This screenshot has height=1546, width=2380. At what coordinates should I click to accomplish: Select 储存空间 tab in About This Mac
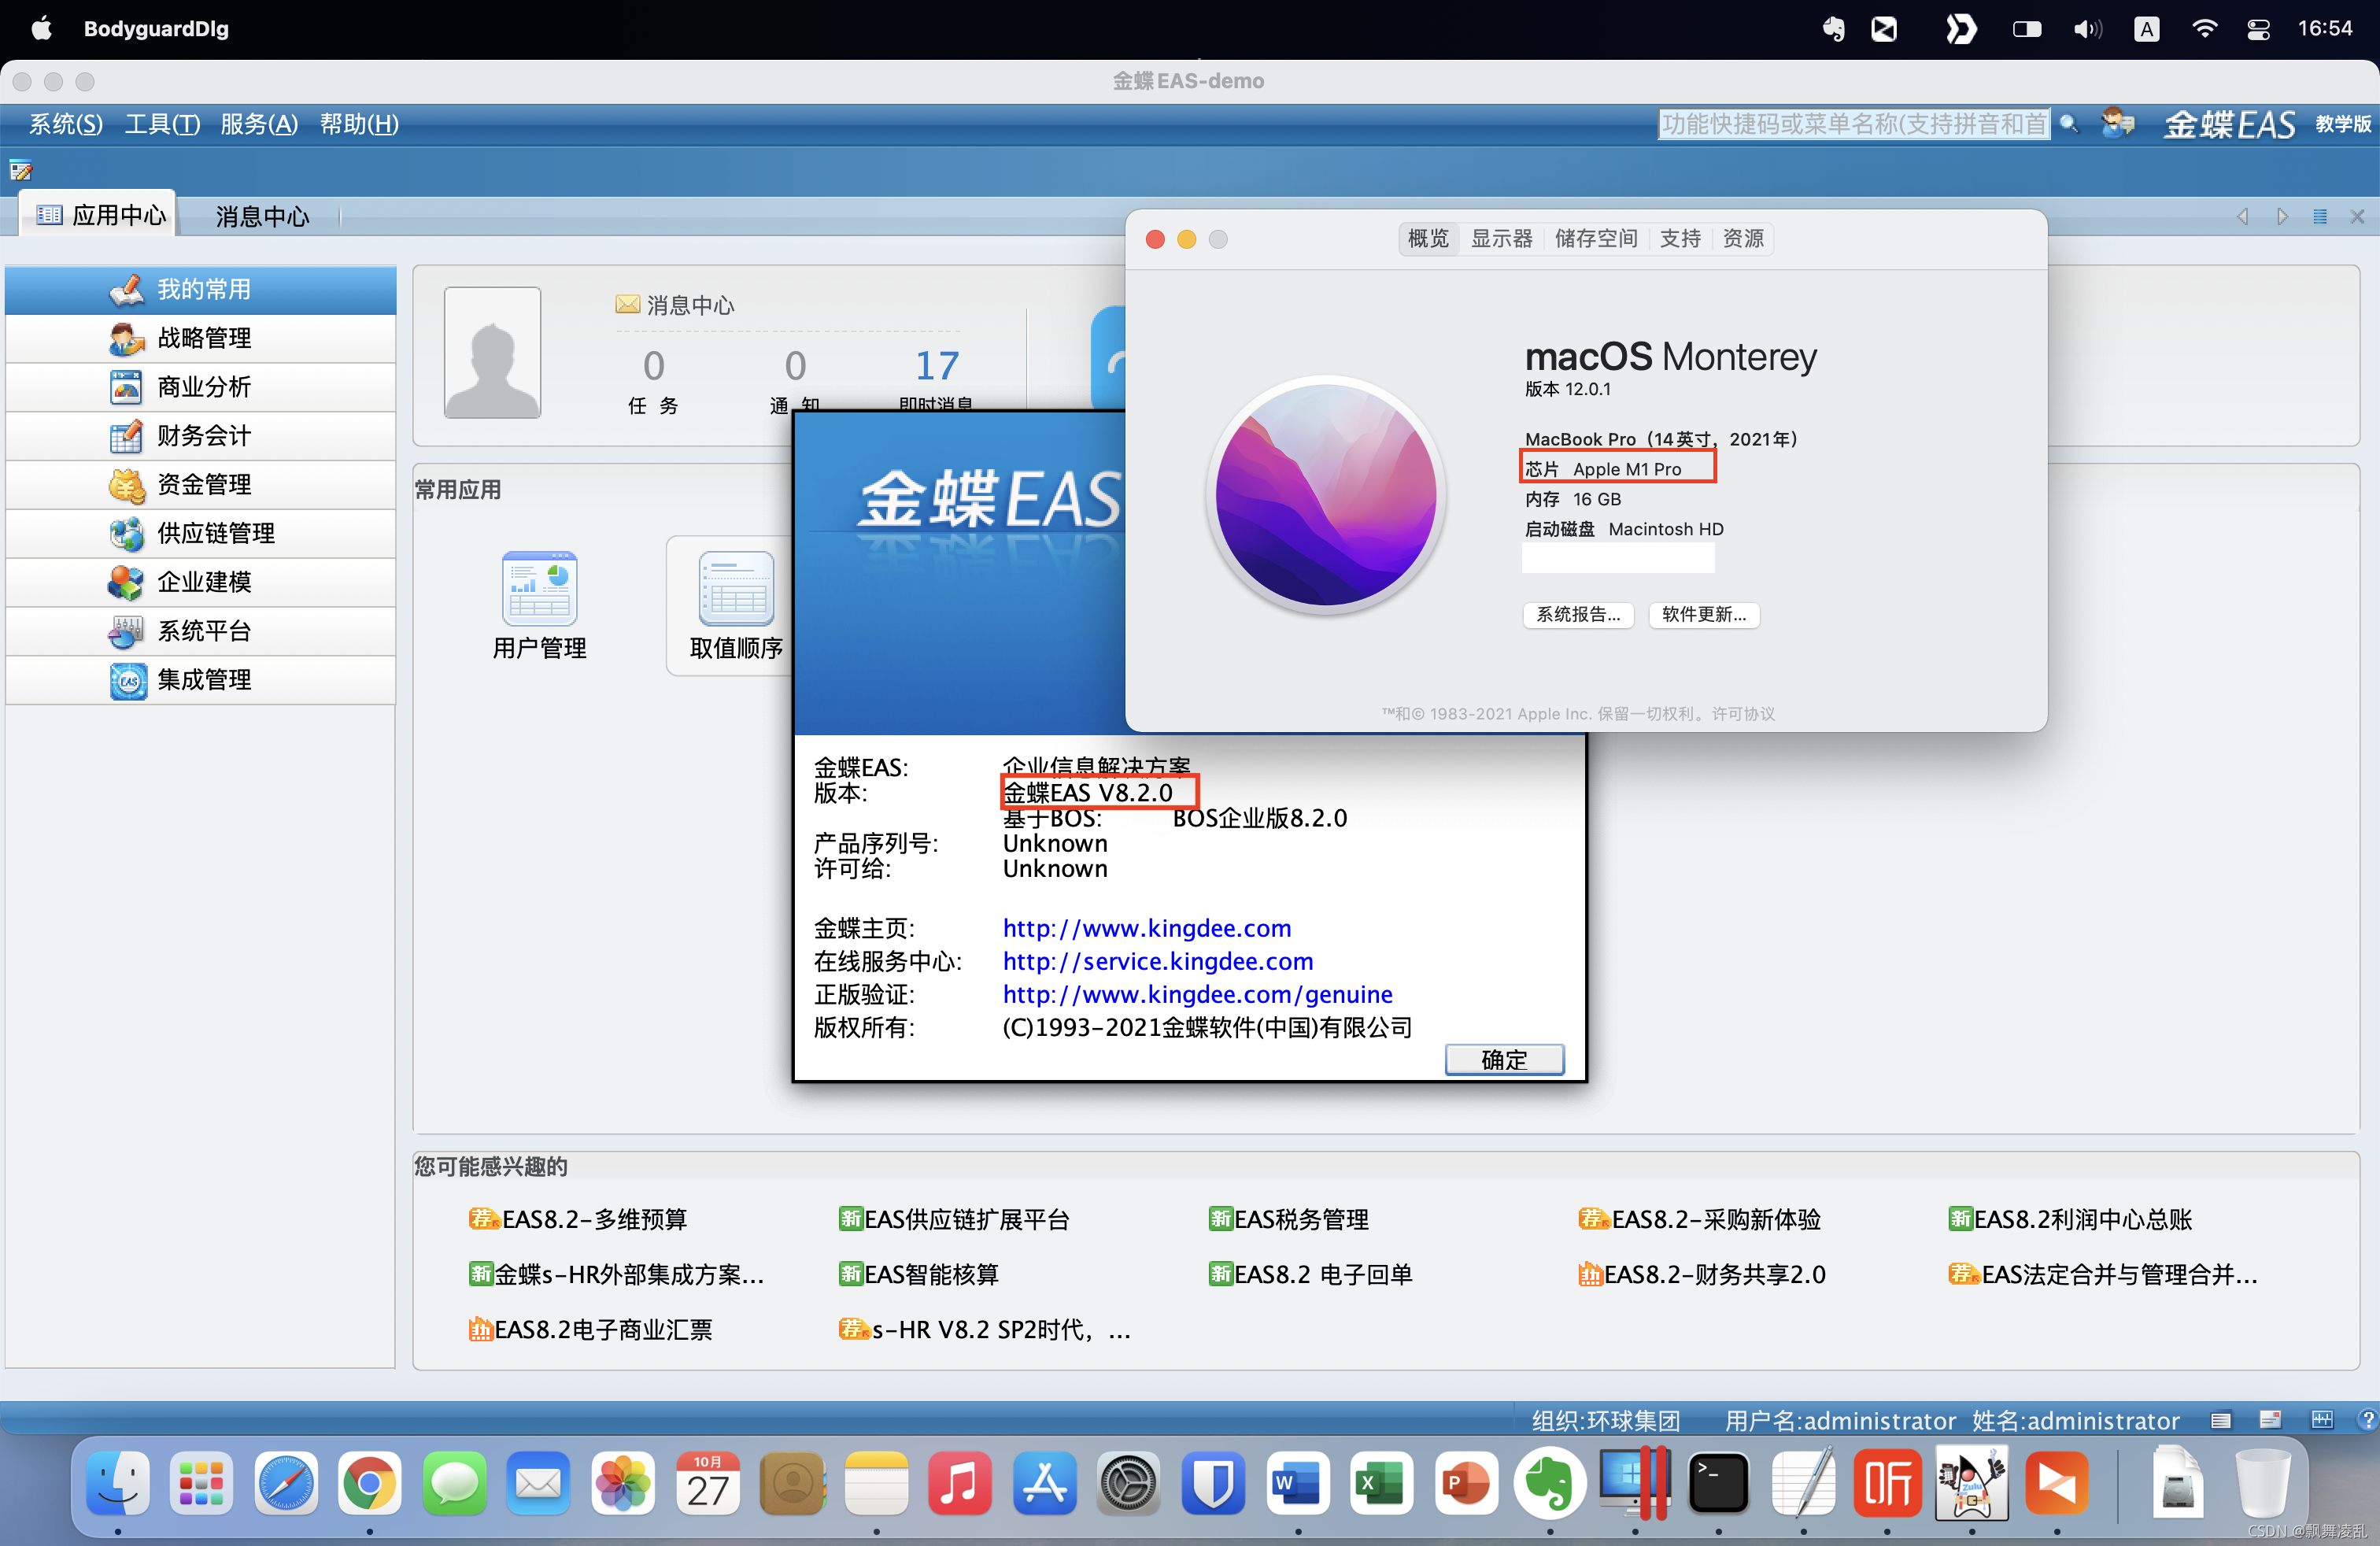(x=1595, y=239)
